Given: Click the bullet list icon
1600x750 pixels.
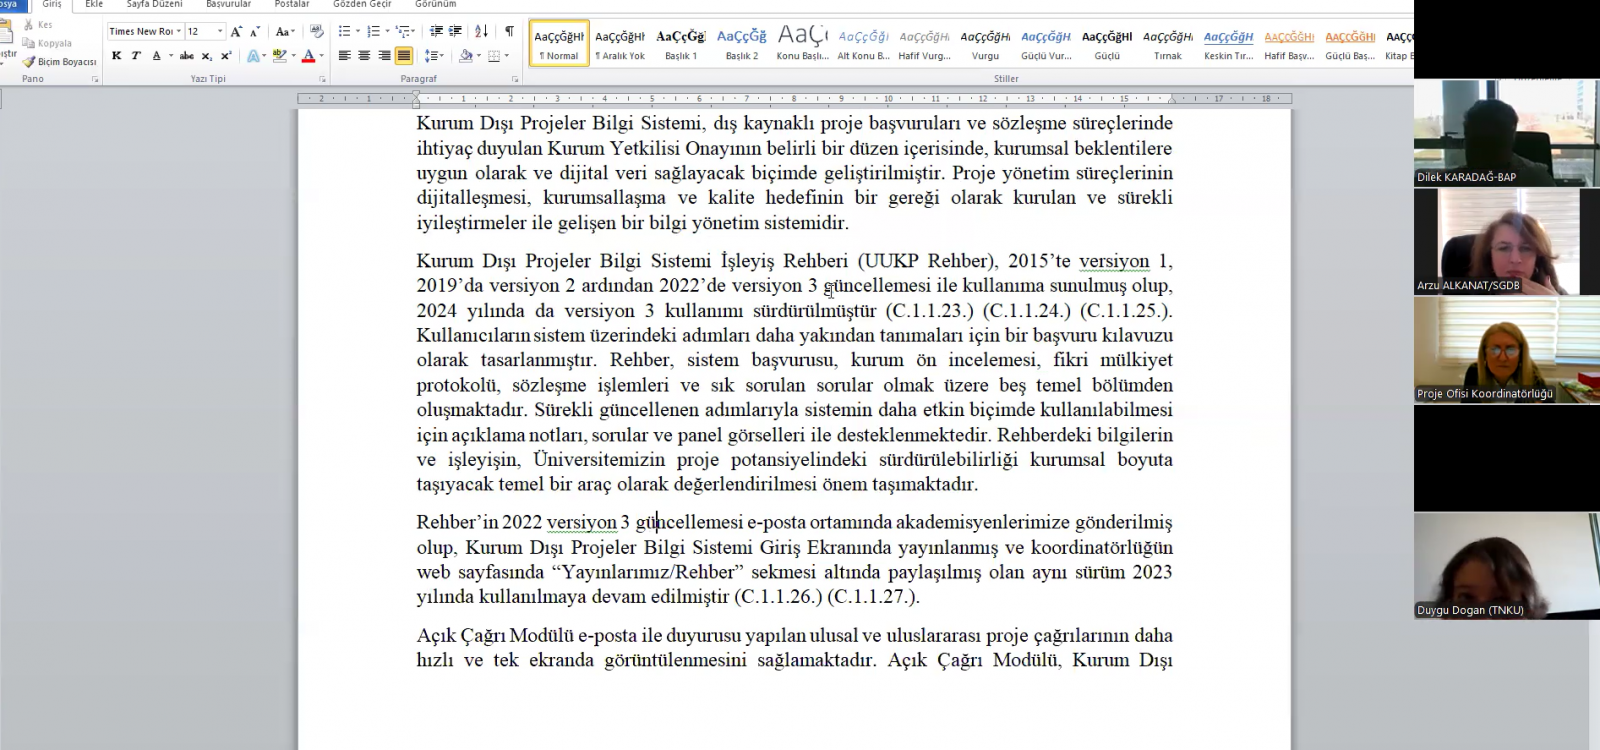Looking at the screenshot, I should (x=344, y=32).
